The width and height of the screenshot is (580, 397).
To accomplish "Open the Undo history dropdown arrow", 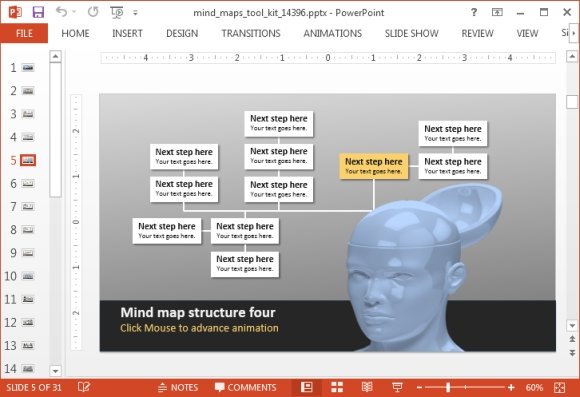I will (x=74, y=12).
